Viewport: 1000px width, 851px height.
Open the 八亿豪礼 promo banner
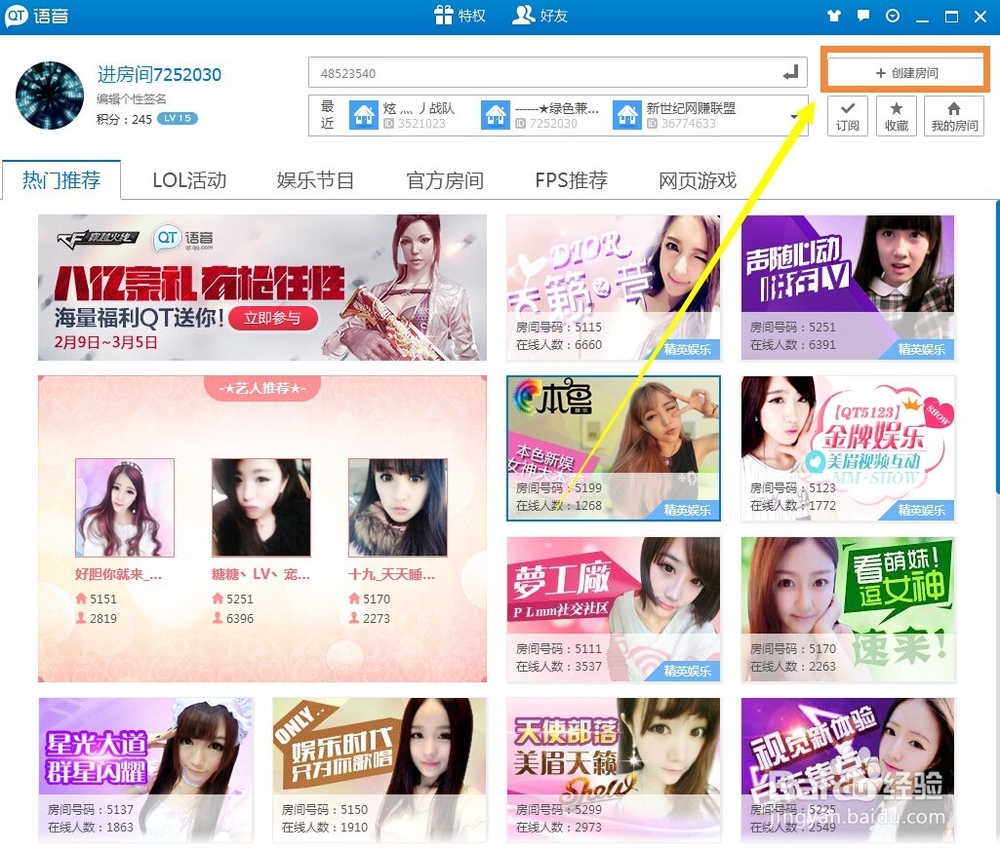click(x=262, y=288)
